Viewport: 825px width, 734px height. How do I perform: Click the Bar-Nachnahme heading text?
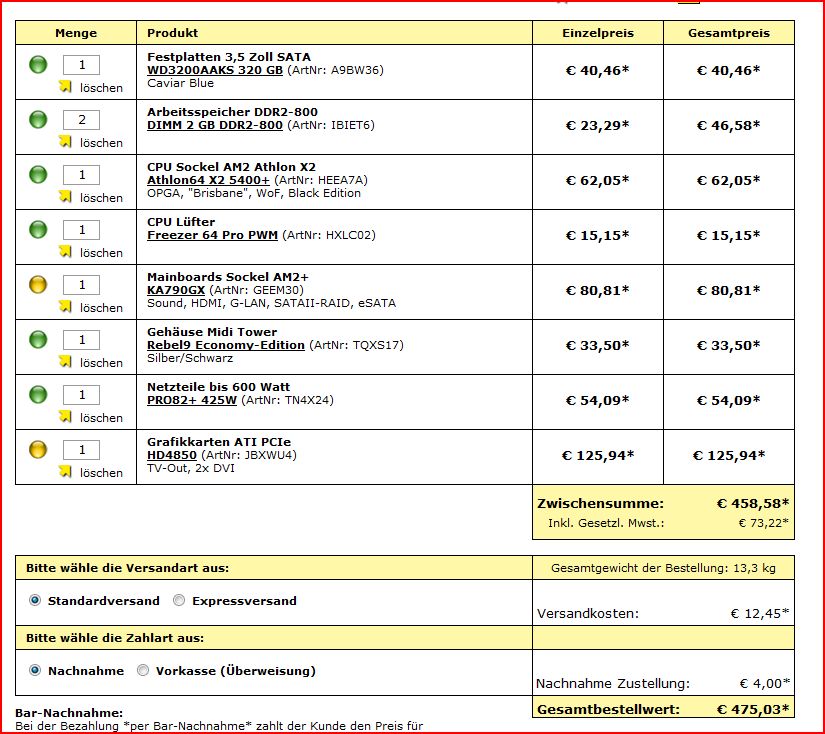click(69, 713)
